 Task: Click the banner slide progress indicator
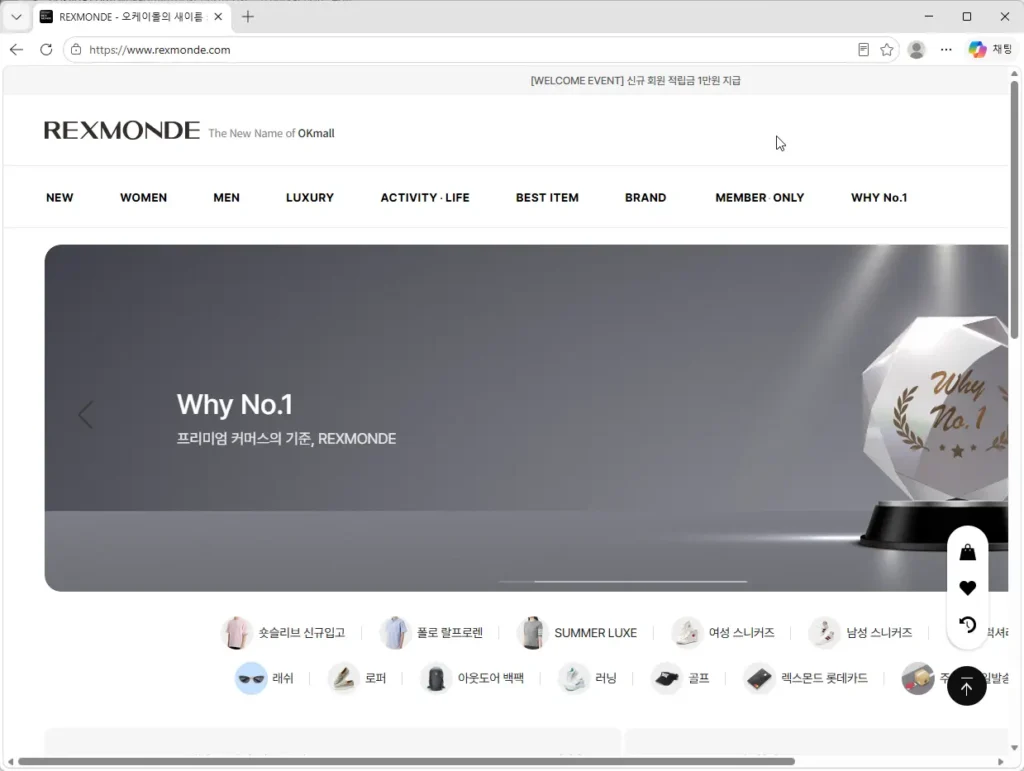(x=623, y=581)
